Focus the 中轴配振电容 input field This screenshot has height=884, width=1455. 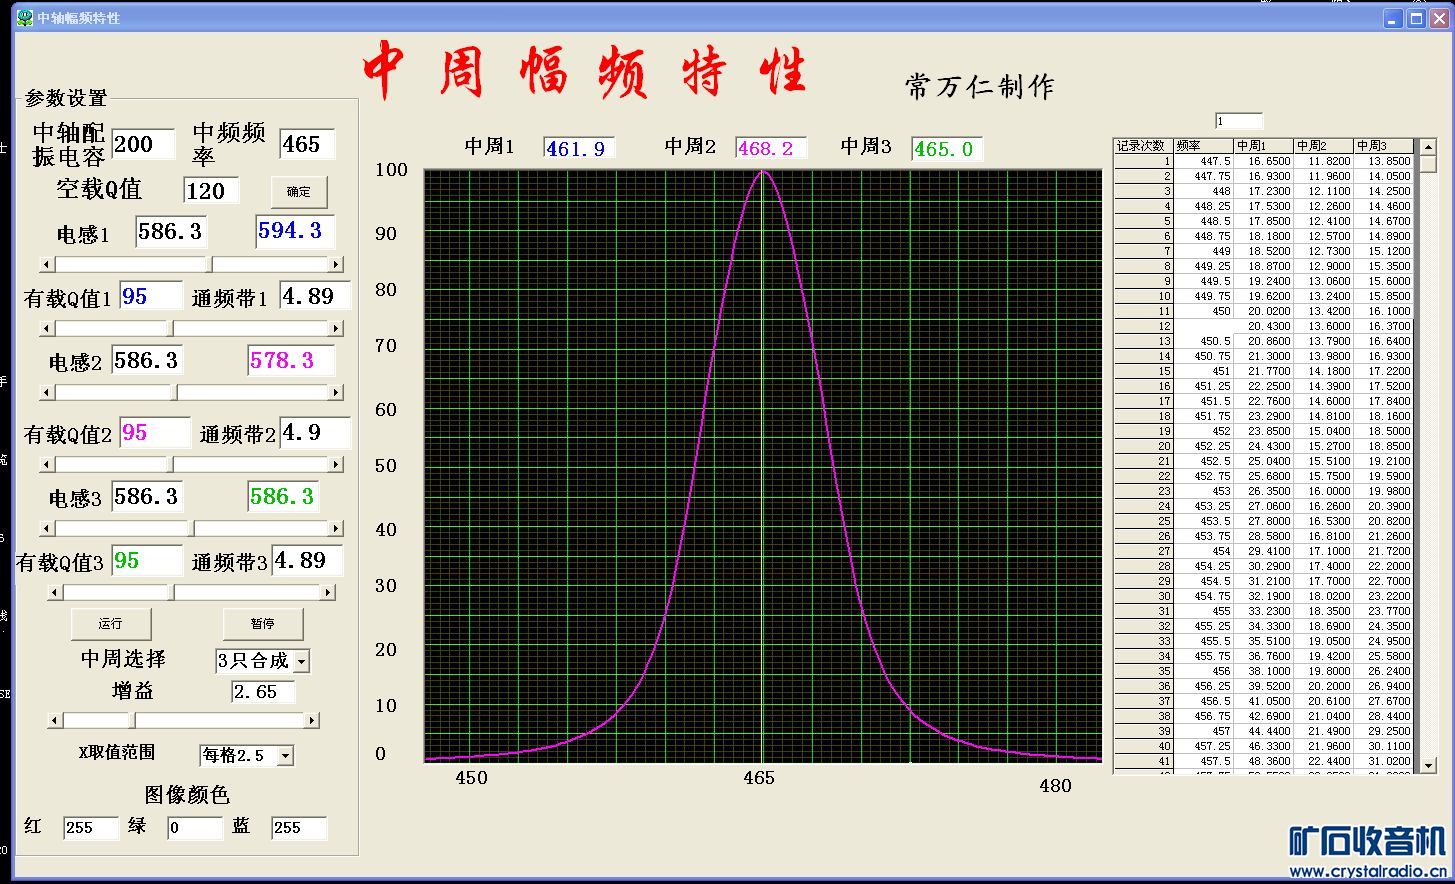click(142, 145)
